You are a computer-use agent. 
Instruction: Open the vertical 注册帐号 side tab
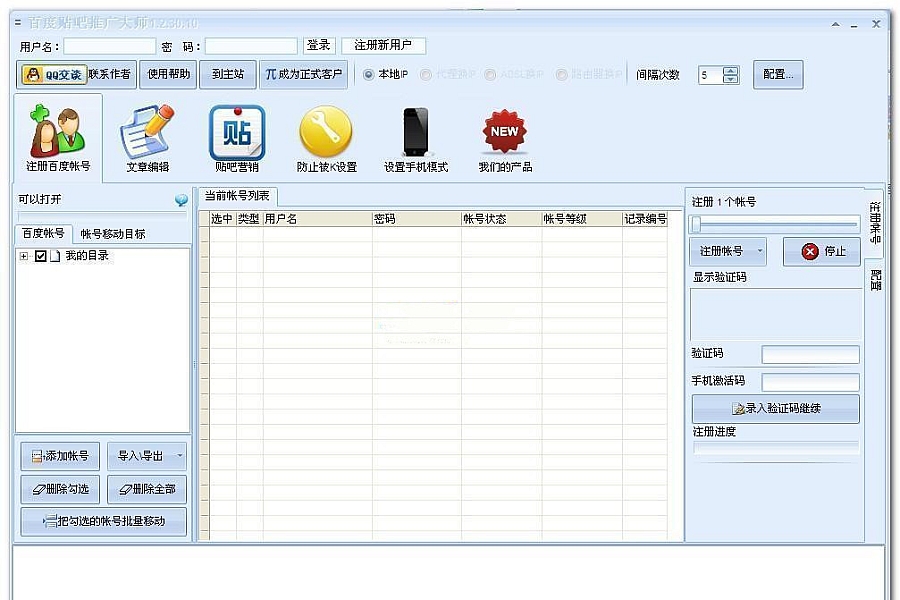(874, 223)
